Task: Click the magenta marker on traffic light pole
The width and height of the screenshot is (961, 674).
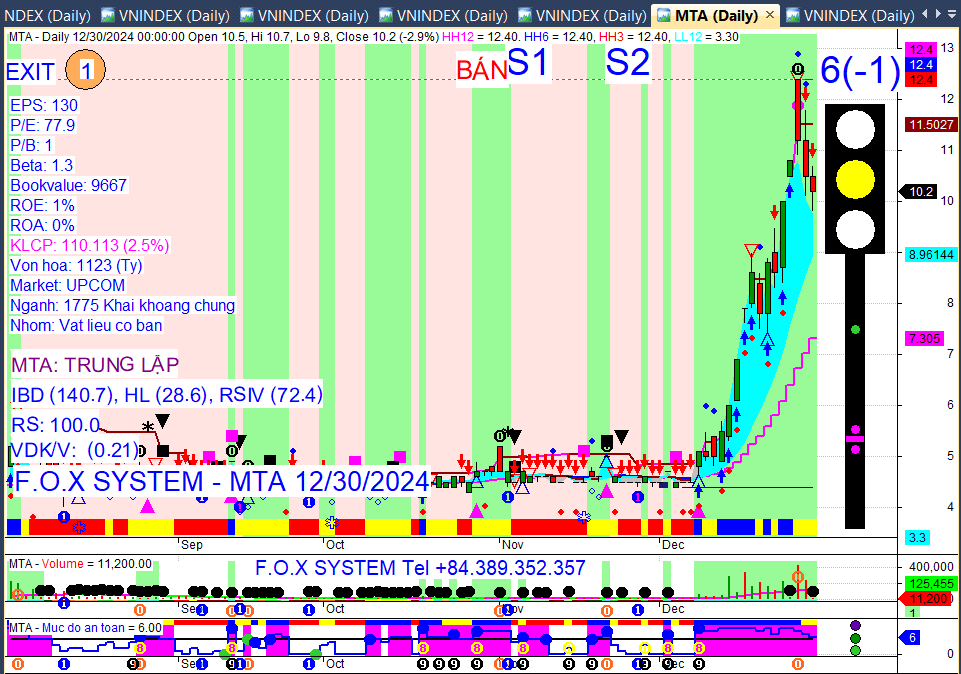Action: click(x=855, y=439)
